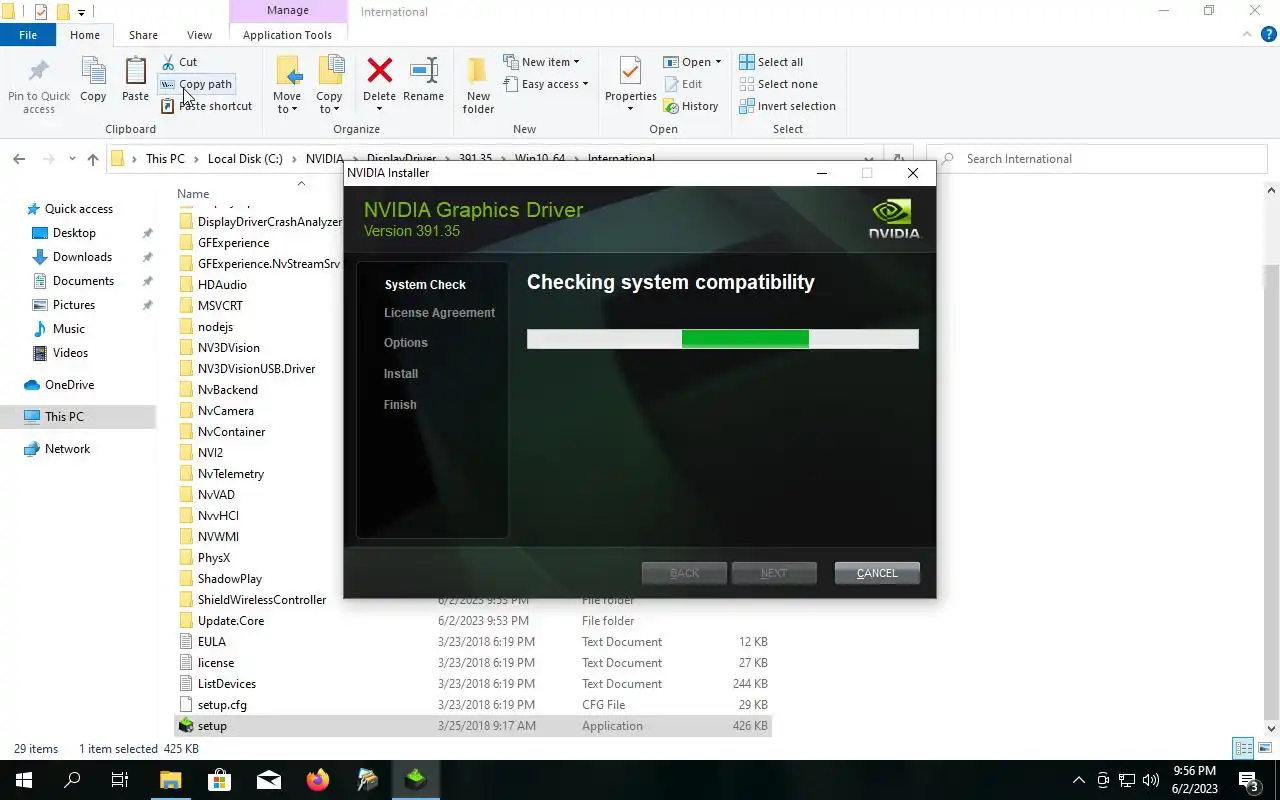The height and width of the screenshot is (800, 1280).
Task: Click the Cut scissors icon
Action: pos(168,62)
